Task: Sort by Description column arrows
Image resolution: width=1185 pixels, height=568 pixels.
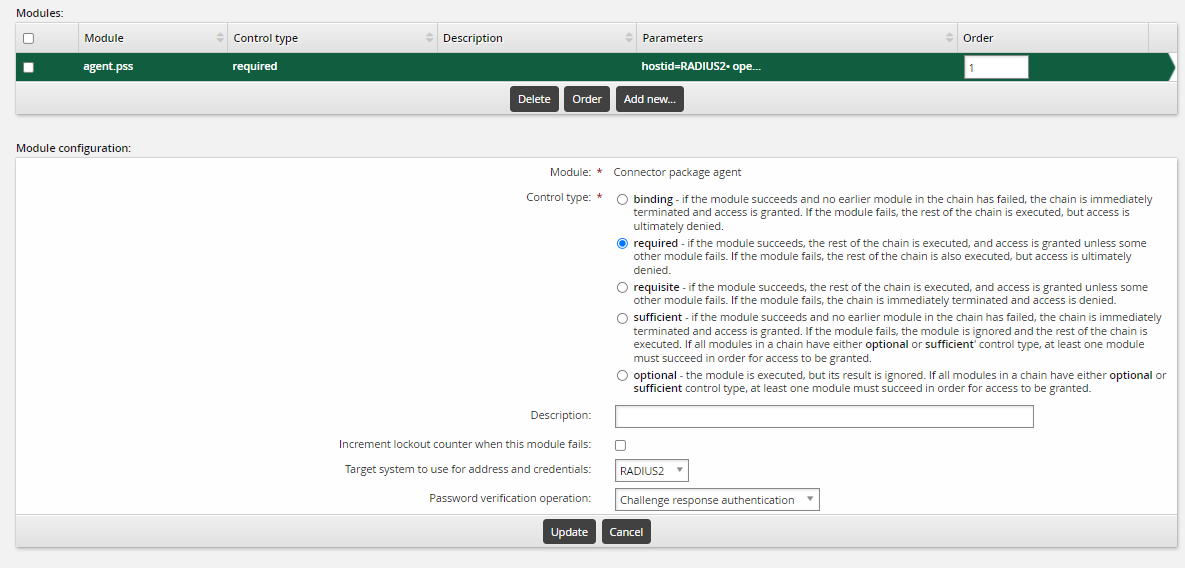Action: tap(628, 38)
